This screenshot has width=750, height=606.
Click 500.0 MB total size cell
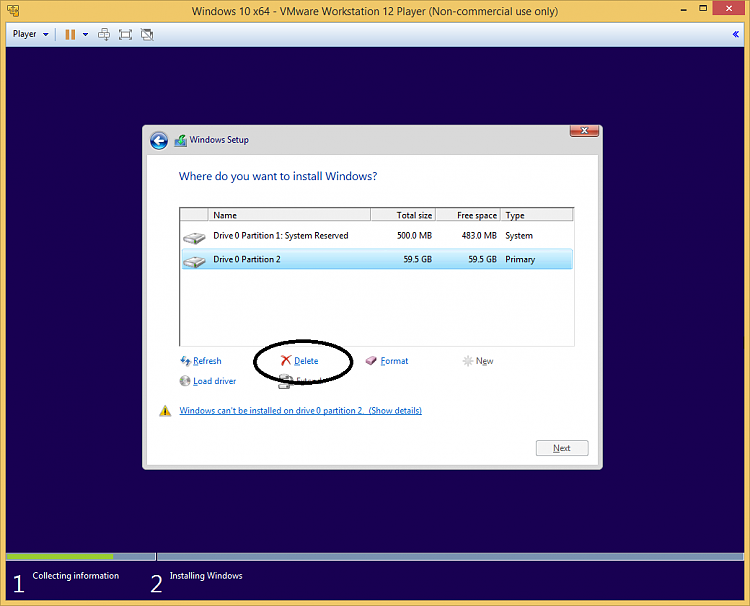coord(414,236)
